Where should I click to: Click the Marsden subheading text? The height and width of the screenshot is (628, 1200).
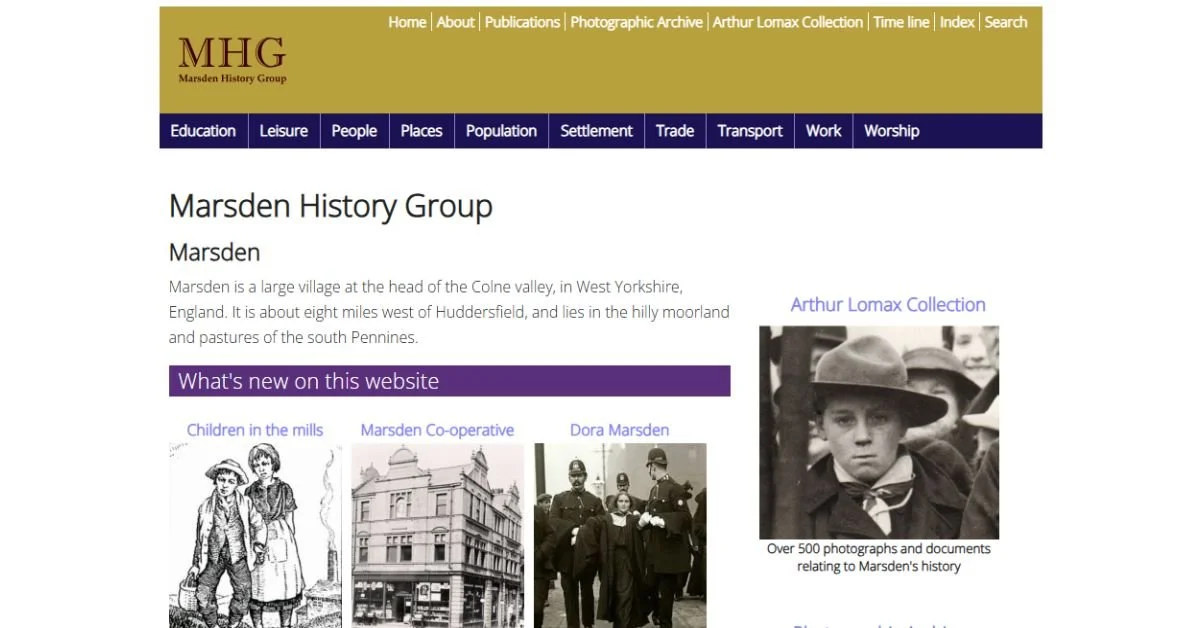214,251
